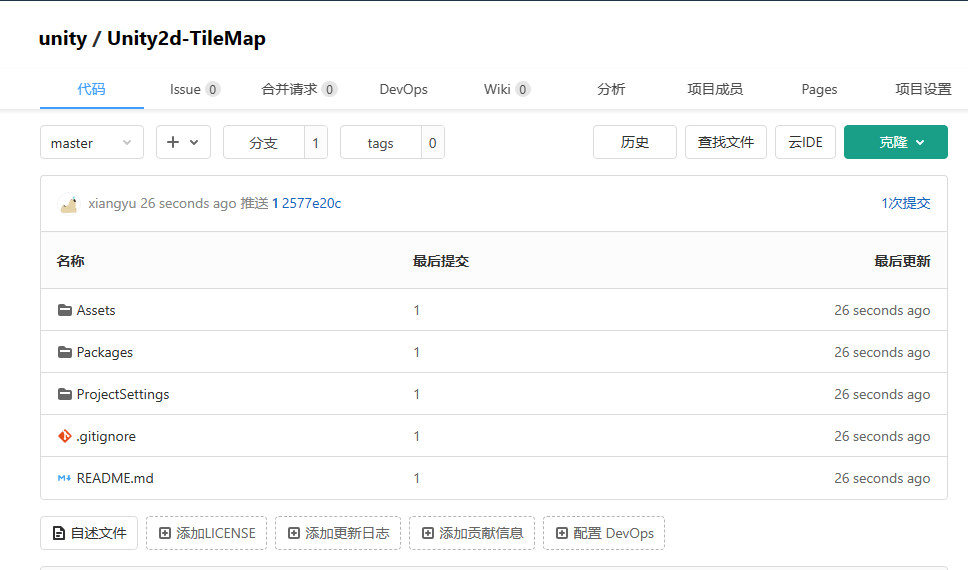Expand the 克隆 clone dropdown
The image size is (968, 570).
896,142
